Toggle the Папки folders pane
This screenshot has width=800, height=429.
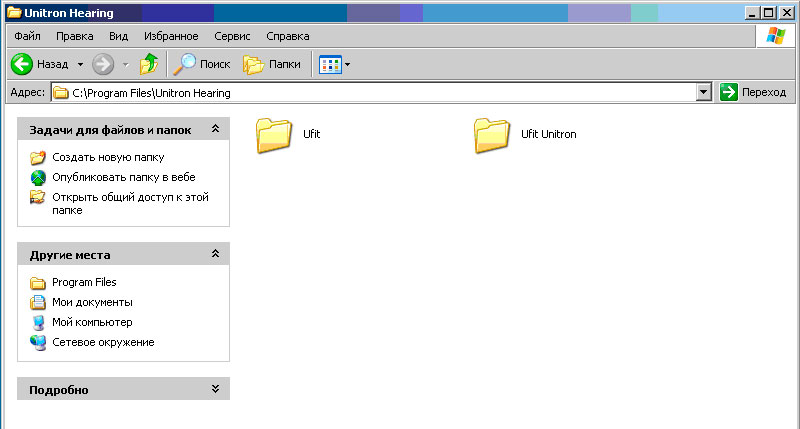click(253, 65)
